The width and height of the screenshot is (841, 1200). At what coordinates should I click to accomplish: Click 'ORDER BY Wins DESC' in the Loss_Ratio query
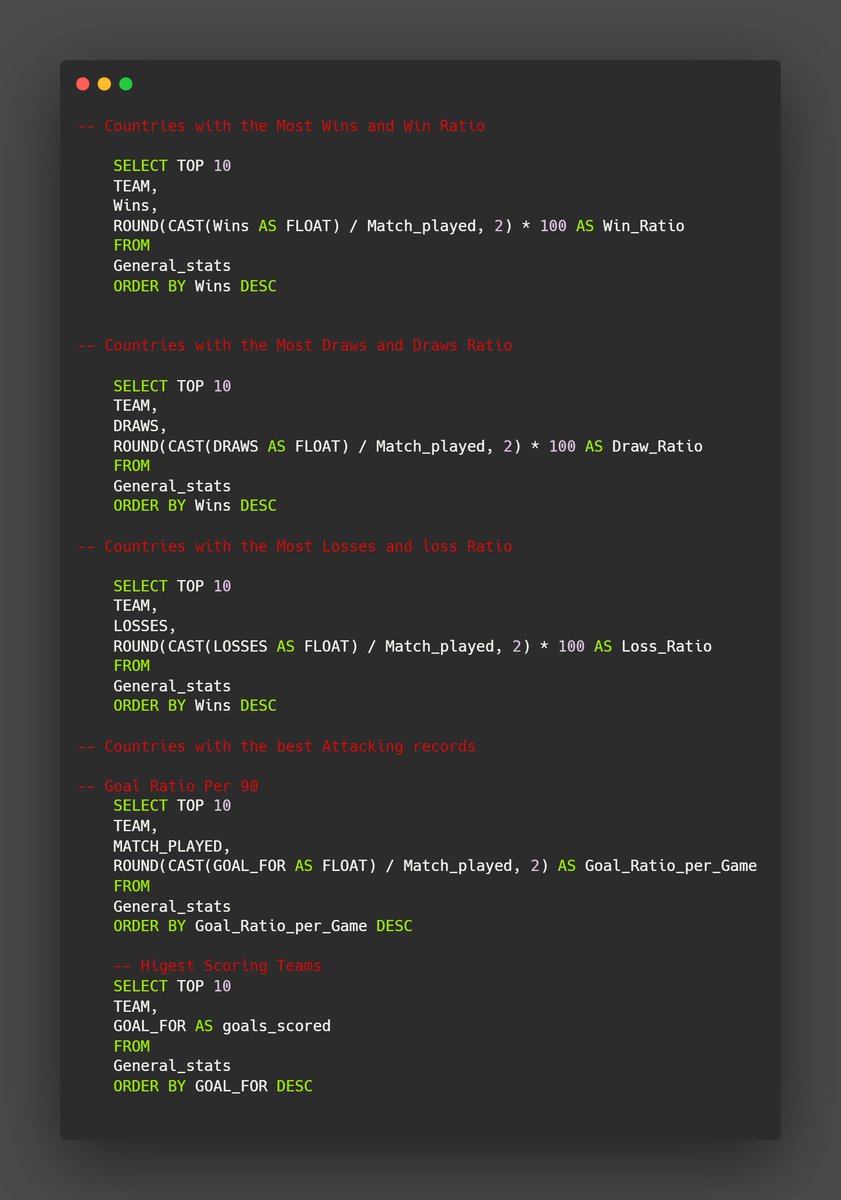point(195,706)
